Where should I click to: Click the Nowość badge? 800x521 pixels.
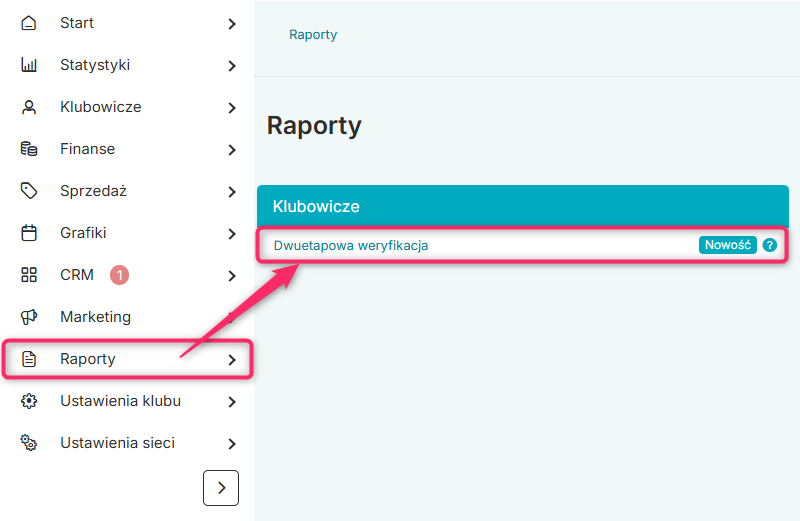pyautogui.click(x=728, y=245)
